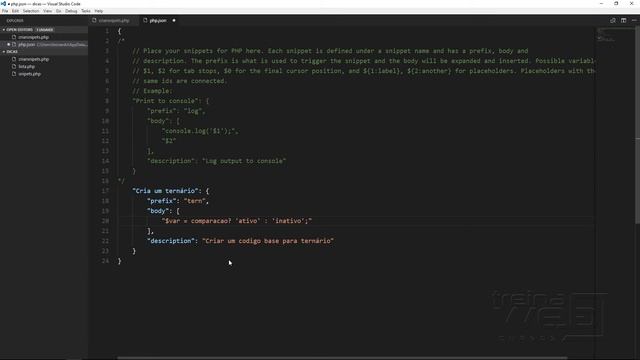Open the editor More Actions ellipsis
This screenshot has width=640, height=360.
(x=633, y=20)
